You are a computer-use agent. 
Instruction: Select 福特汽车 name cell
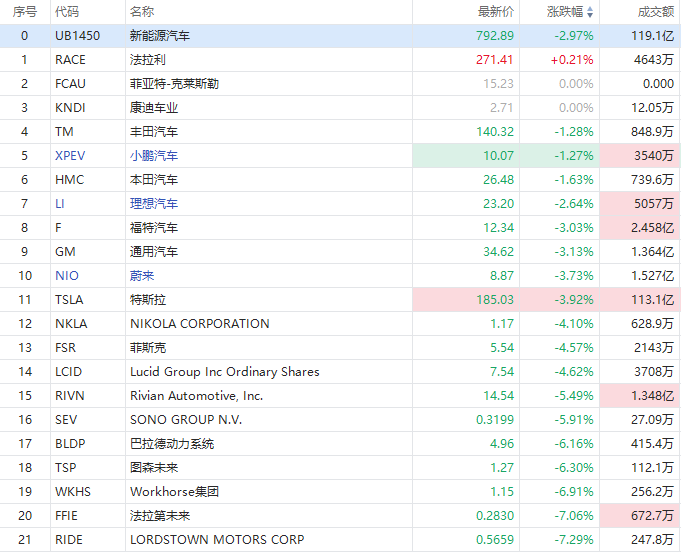(154, 228)
